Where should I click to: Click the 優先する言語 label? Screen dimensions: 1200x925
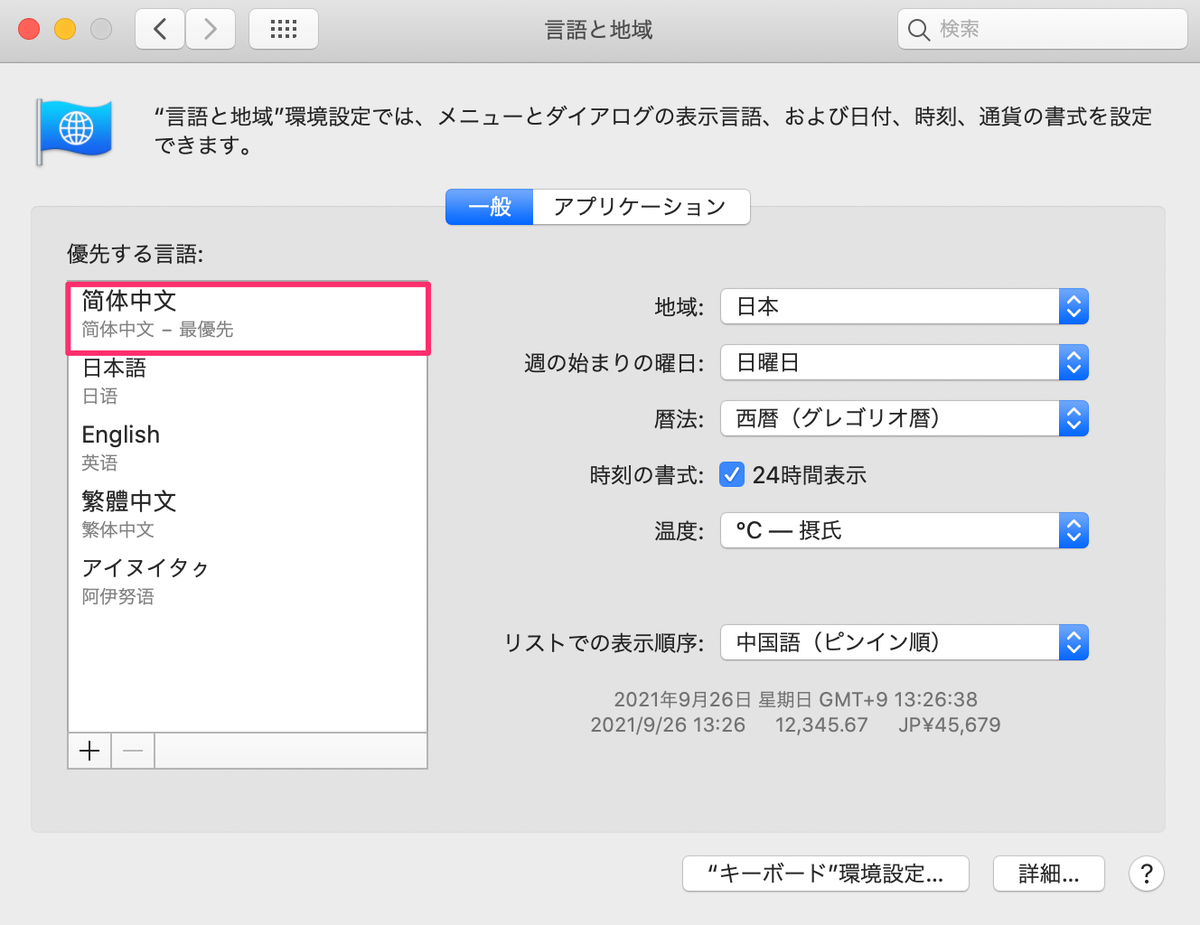point(135,254)
